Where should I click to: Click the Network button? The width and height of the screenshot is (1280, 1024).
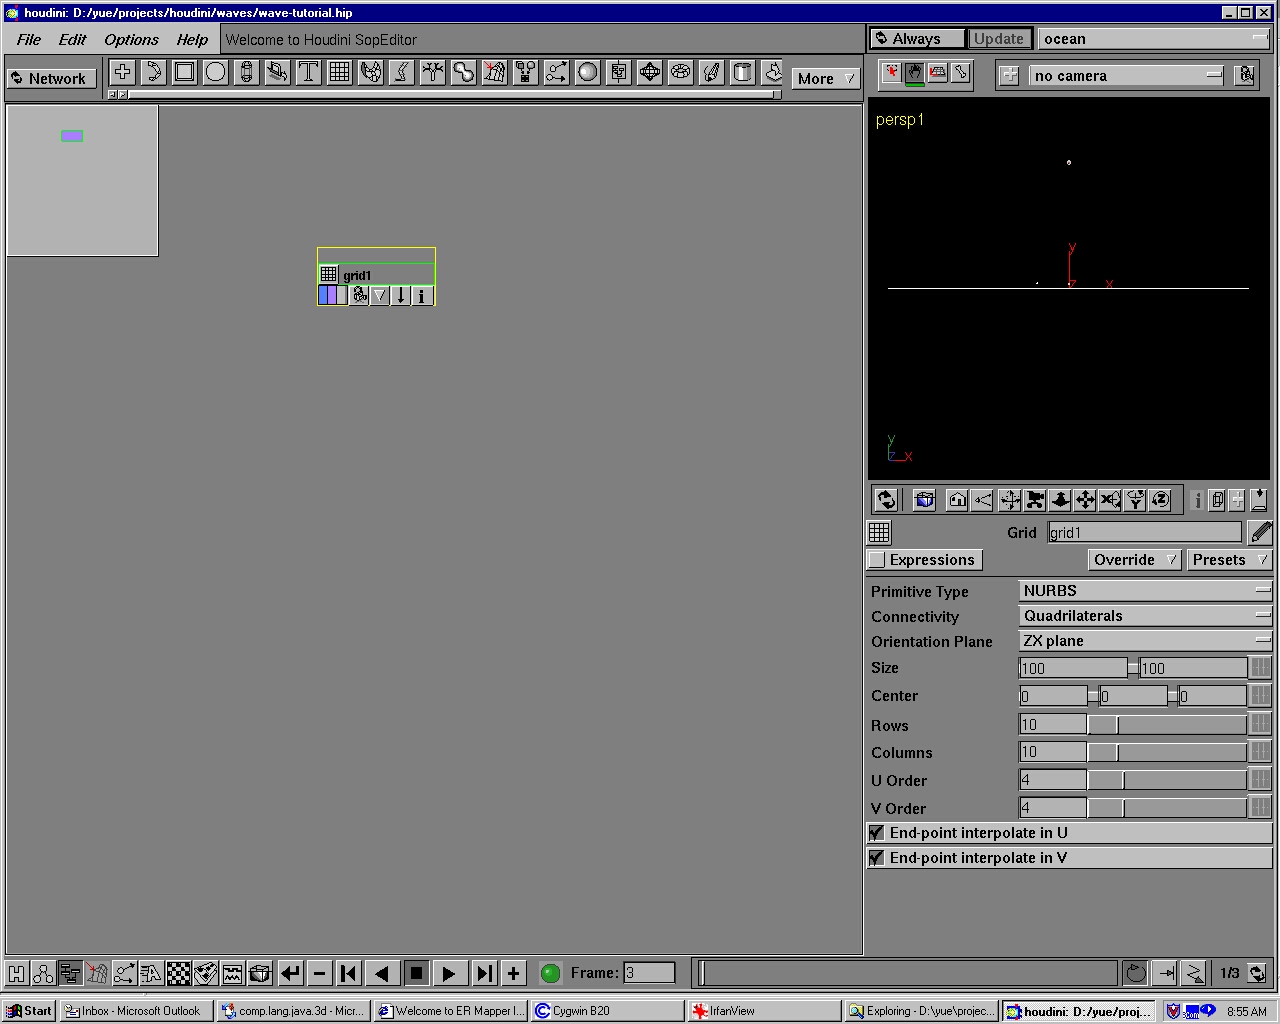(x=50, y=77)
